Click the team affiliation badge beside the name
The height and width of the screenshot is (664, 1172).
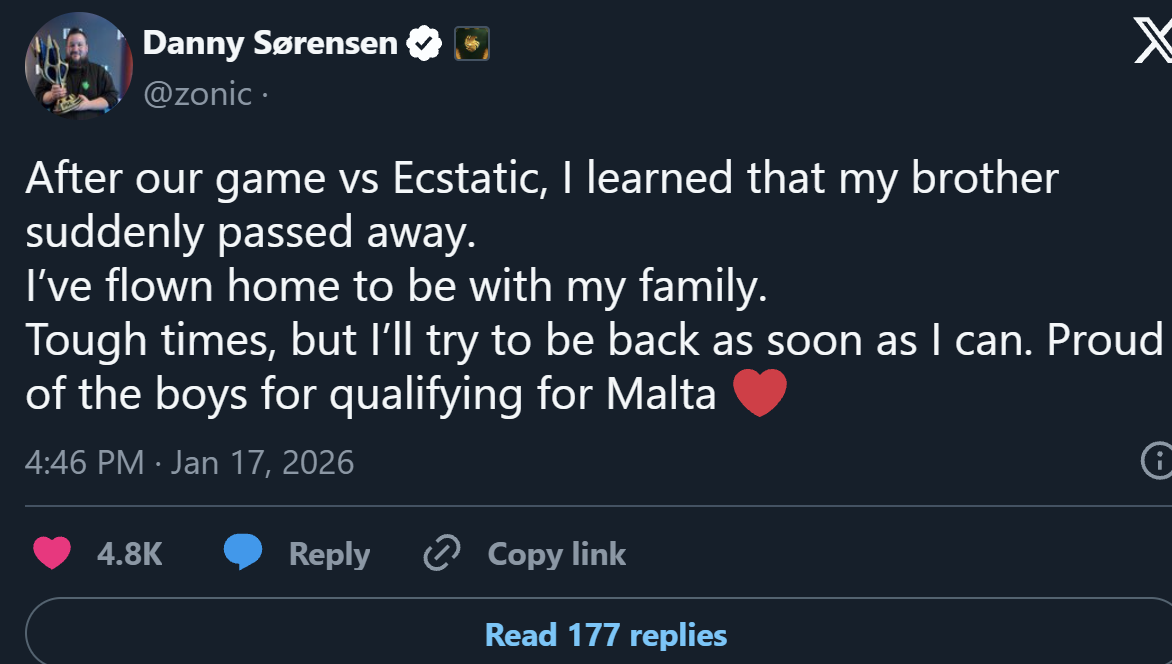pos(471,43)
